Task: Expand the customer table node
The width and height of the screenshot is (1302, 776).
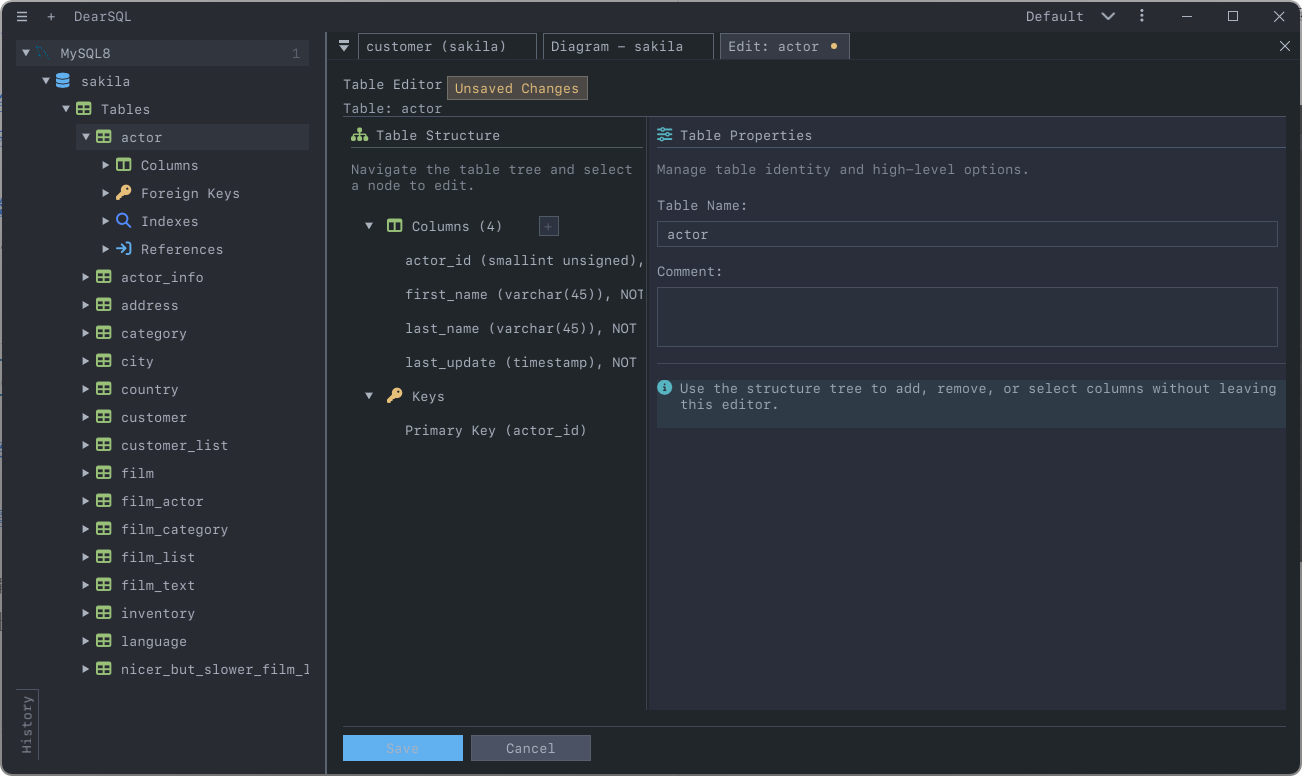Action: tap(86, 417)
